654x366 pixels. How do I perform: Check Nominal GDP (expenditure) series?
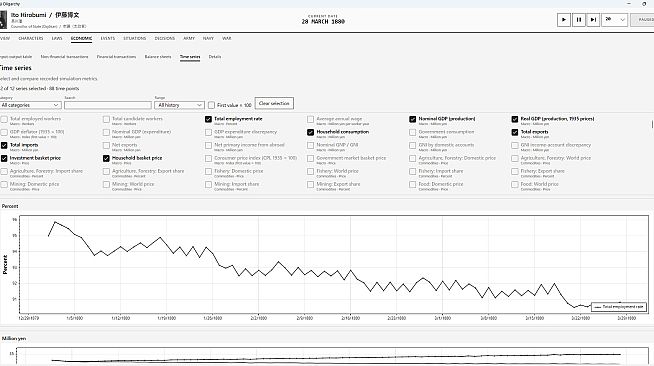pyautogui.click(x=106, y=133)
